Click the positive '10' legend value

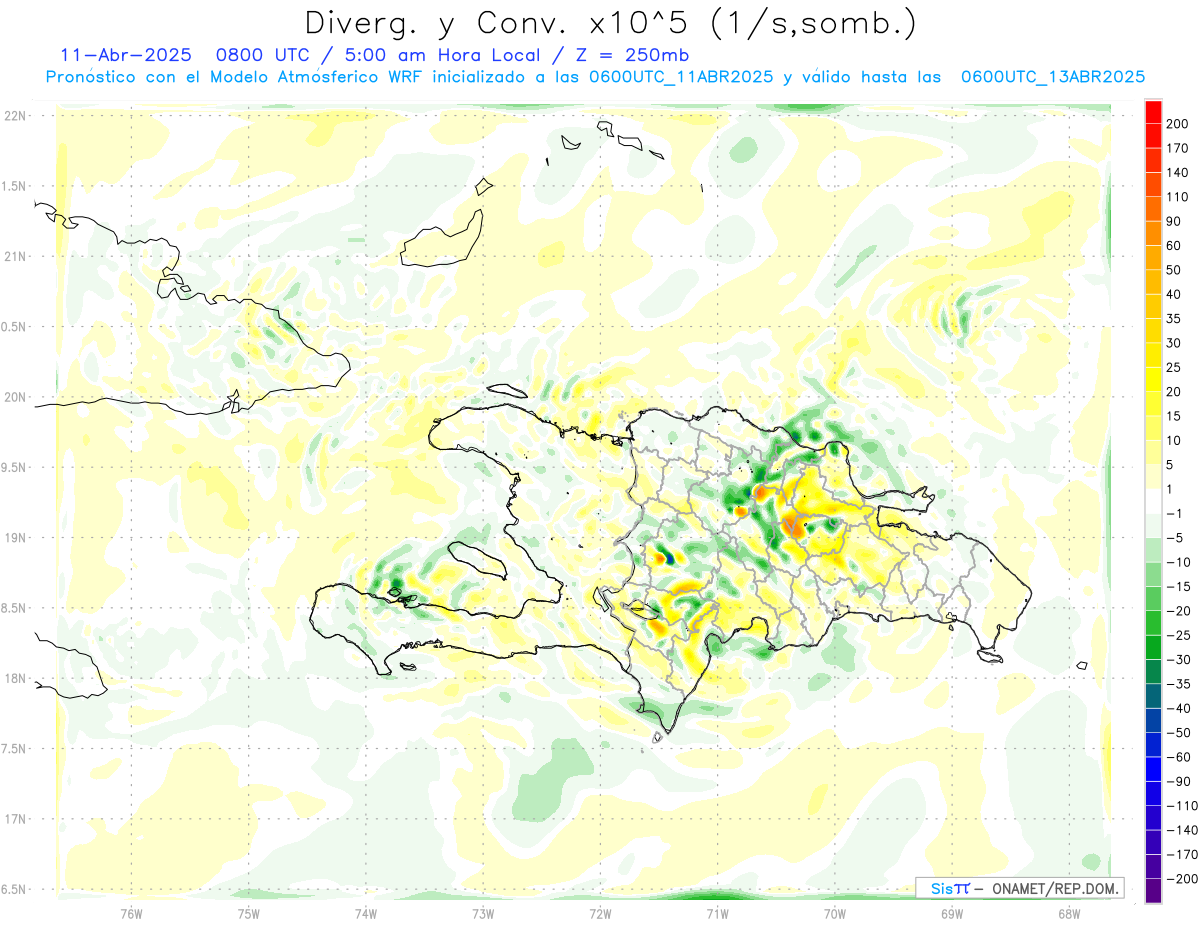(x=1176, y=441)
